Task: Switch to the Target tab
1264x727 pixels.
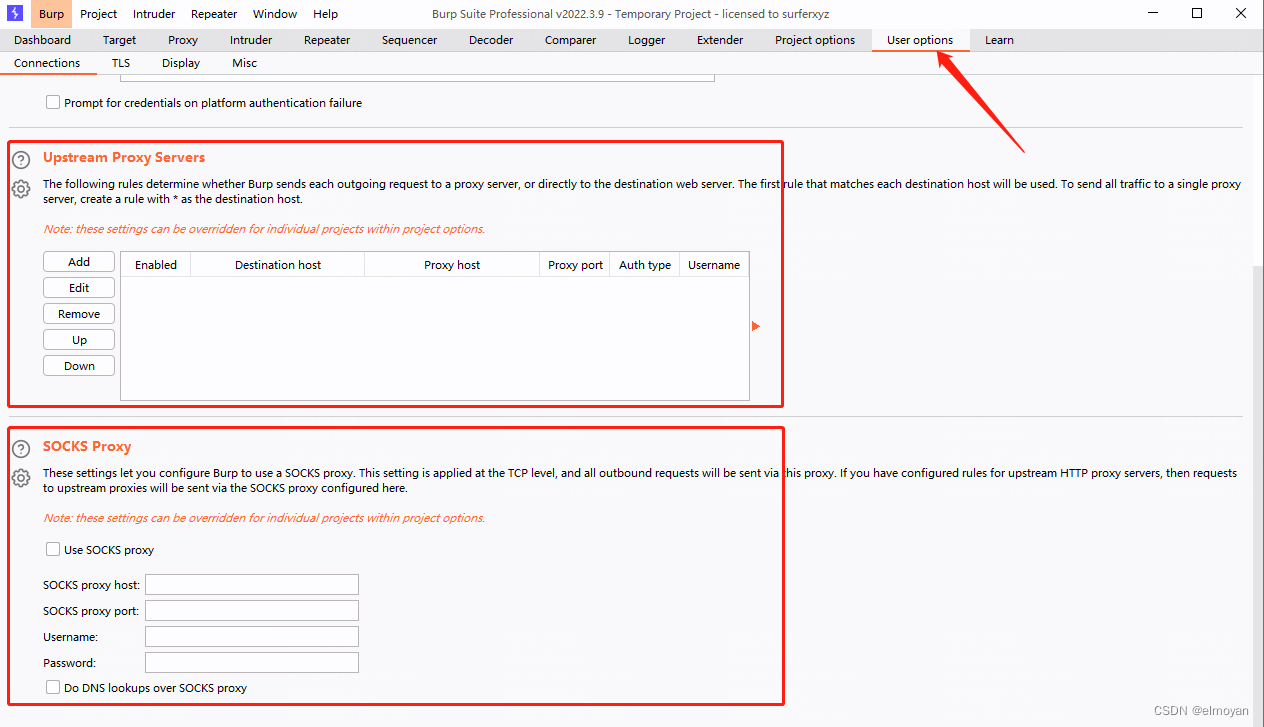Action: tap(119, 40)
